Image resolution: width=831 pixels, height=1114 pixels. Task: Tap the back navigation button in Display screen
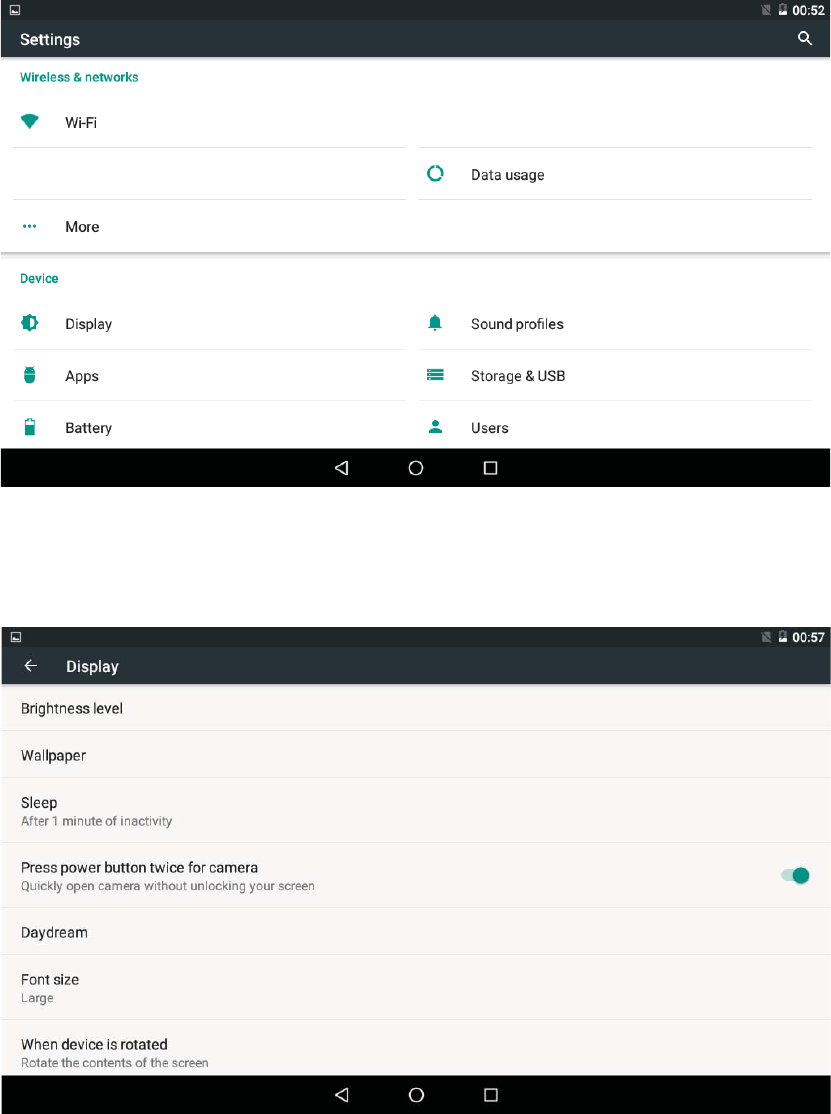coord(342,1094)
